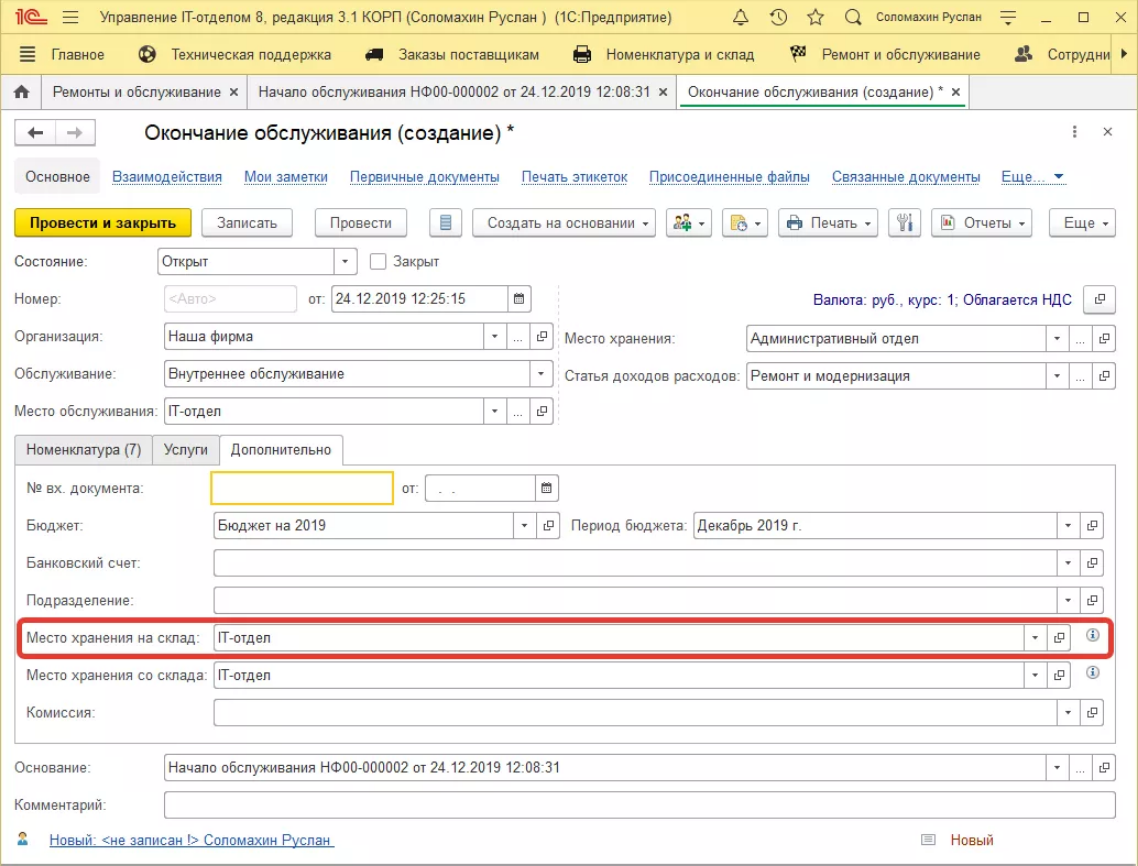Open the Номенклатура и склад menu section
Image resolution: width=1138 pixels, height=866 pixels.
tap(665, 55)
